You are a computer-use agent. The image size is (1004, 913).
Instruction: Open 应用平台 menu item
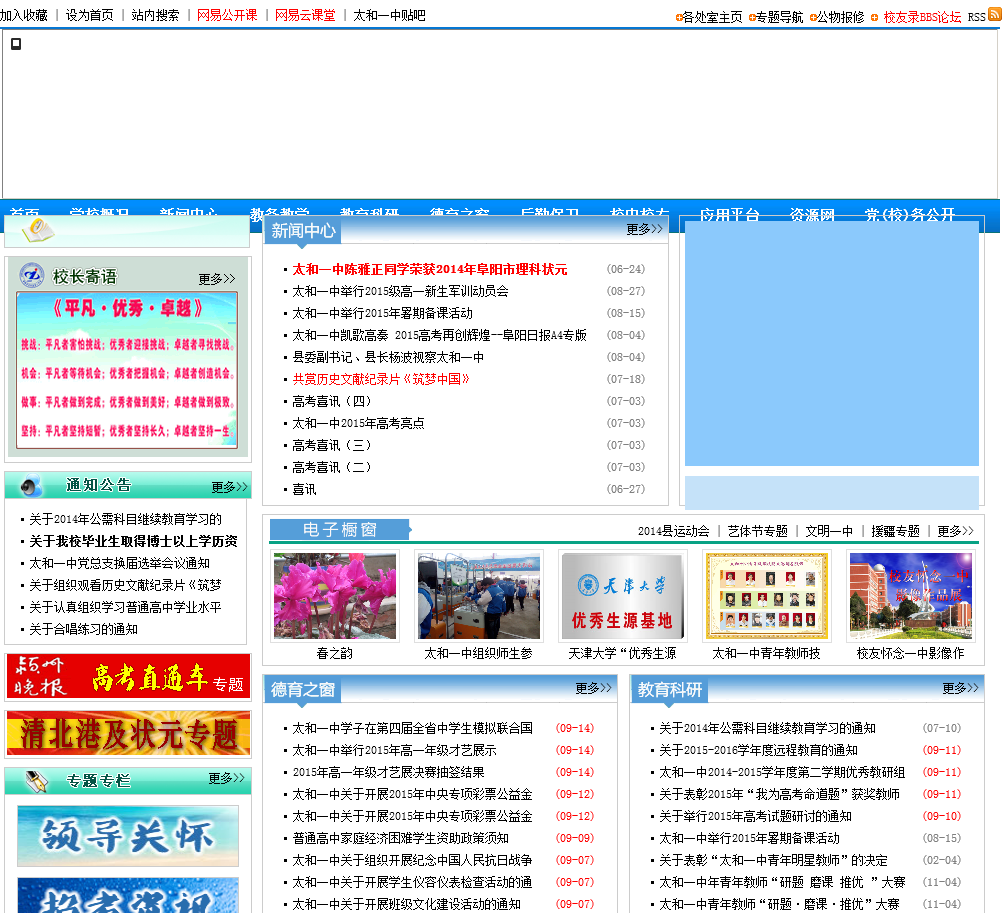(x=729, y=215)
